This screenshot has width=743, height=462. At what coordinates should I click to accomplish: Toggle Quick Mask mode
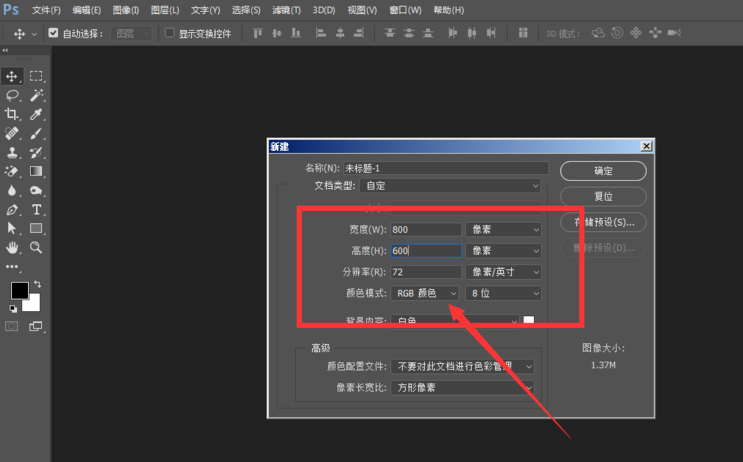point(12,326)
